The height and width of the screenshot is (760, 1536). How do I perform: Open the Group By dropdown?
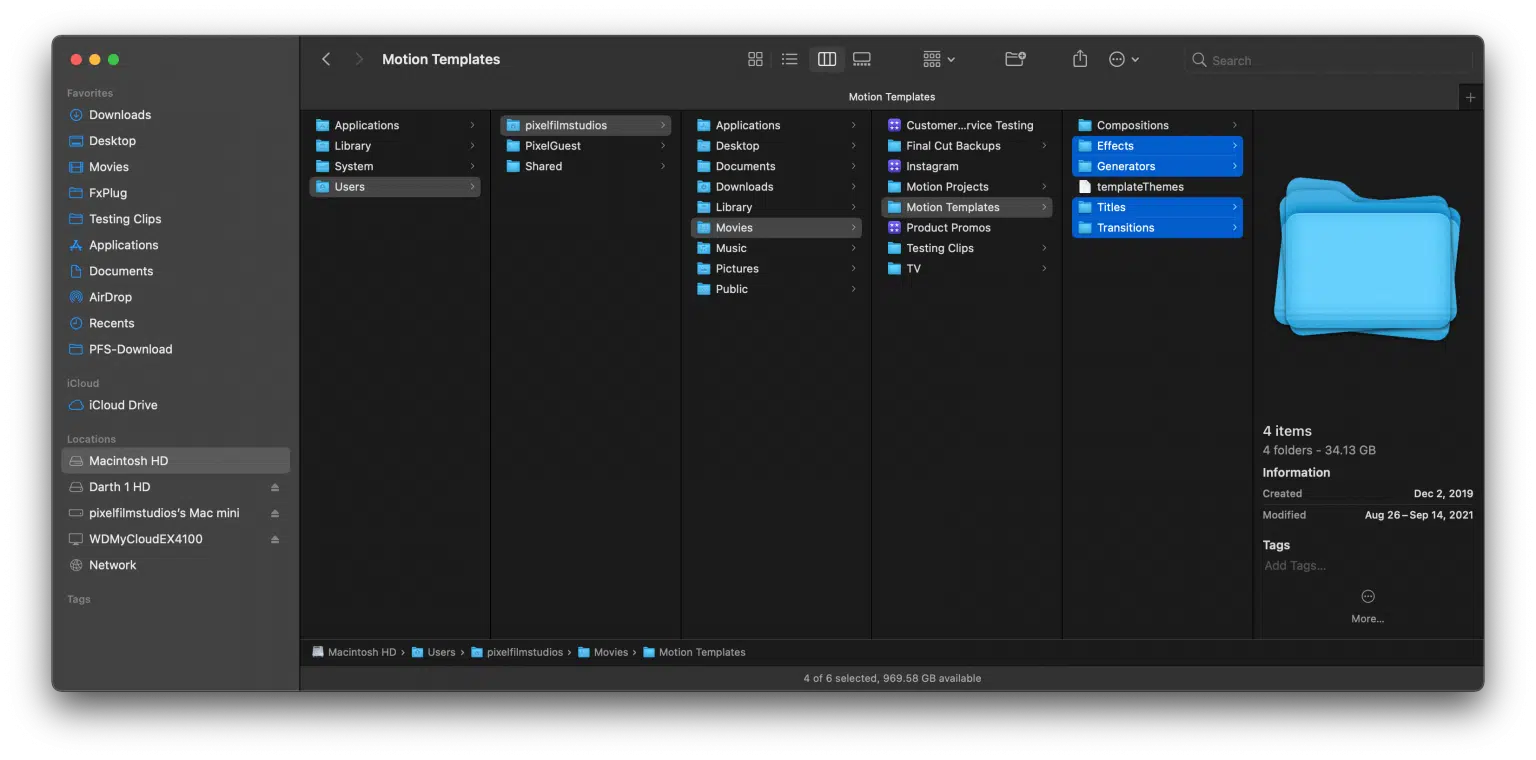(x=939, y=60)
